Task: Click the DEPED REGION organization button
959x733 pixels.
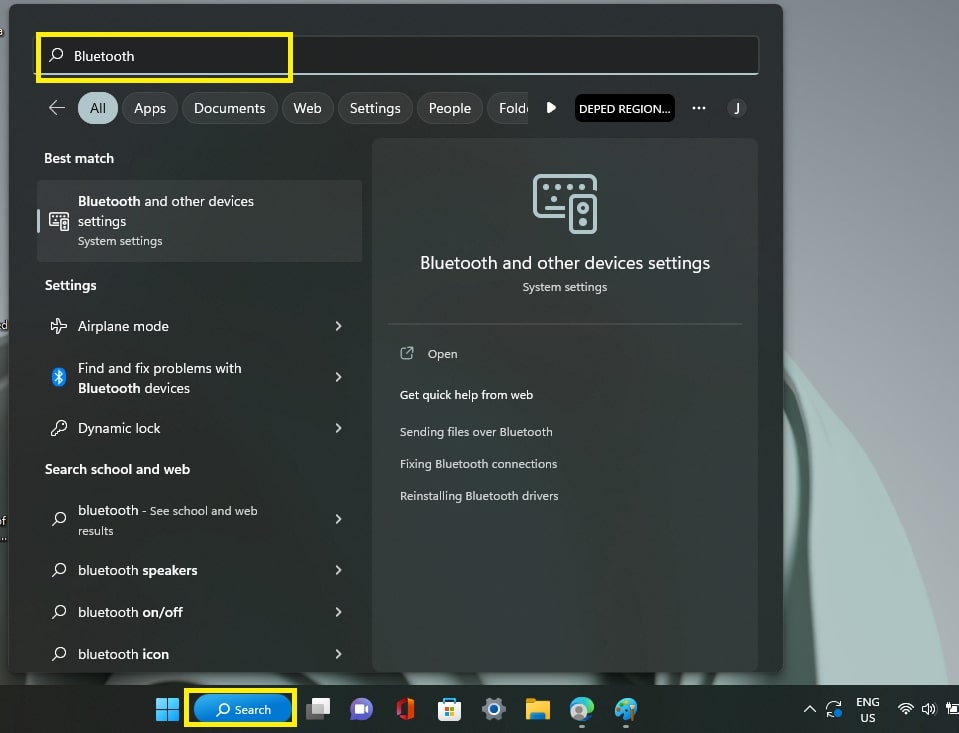Action: pyautogui.click(x=624, y=108)
